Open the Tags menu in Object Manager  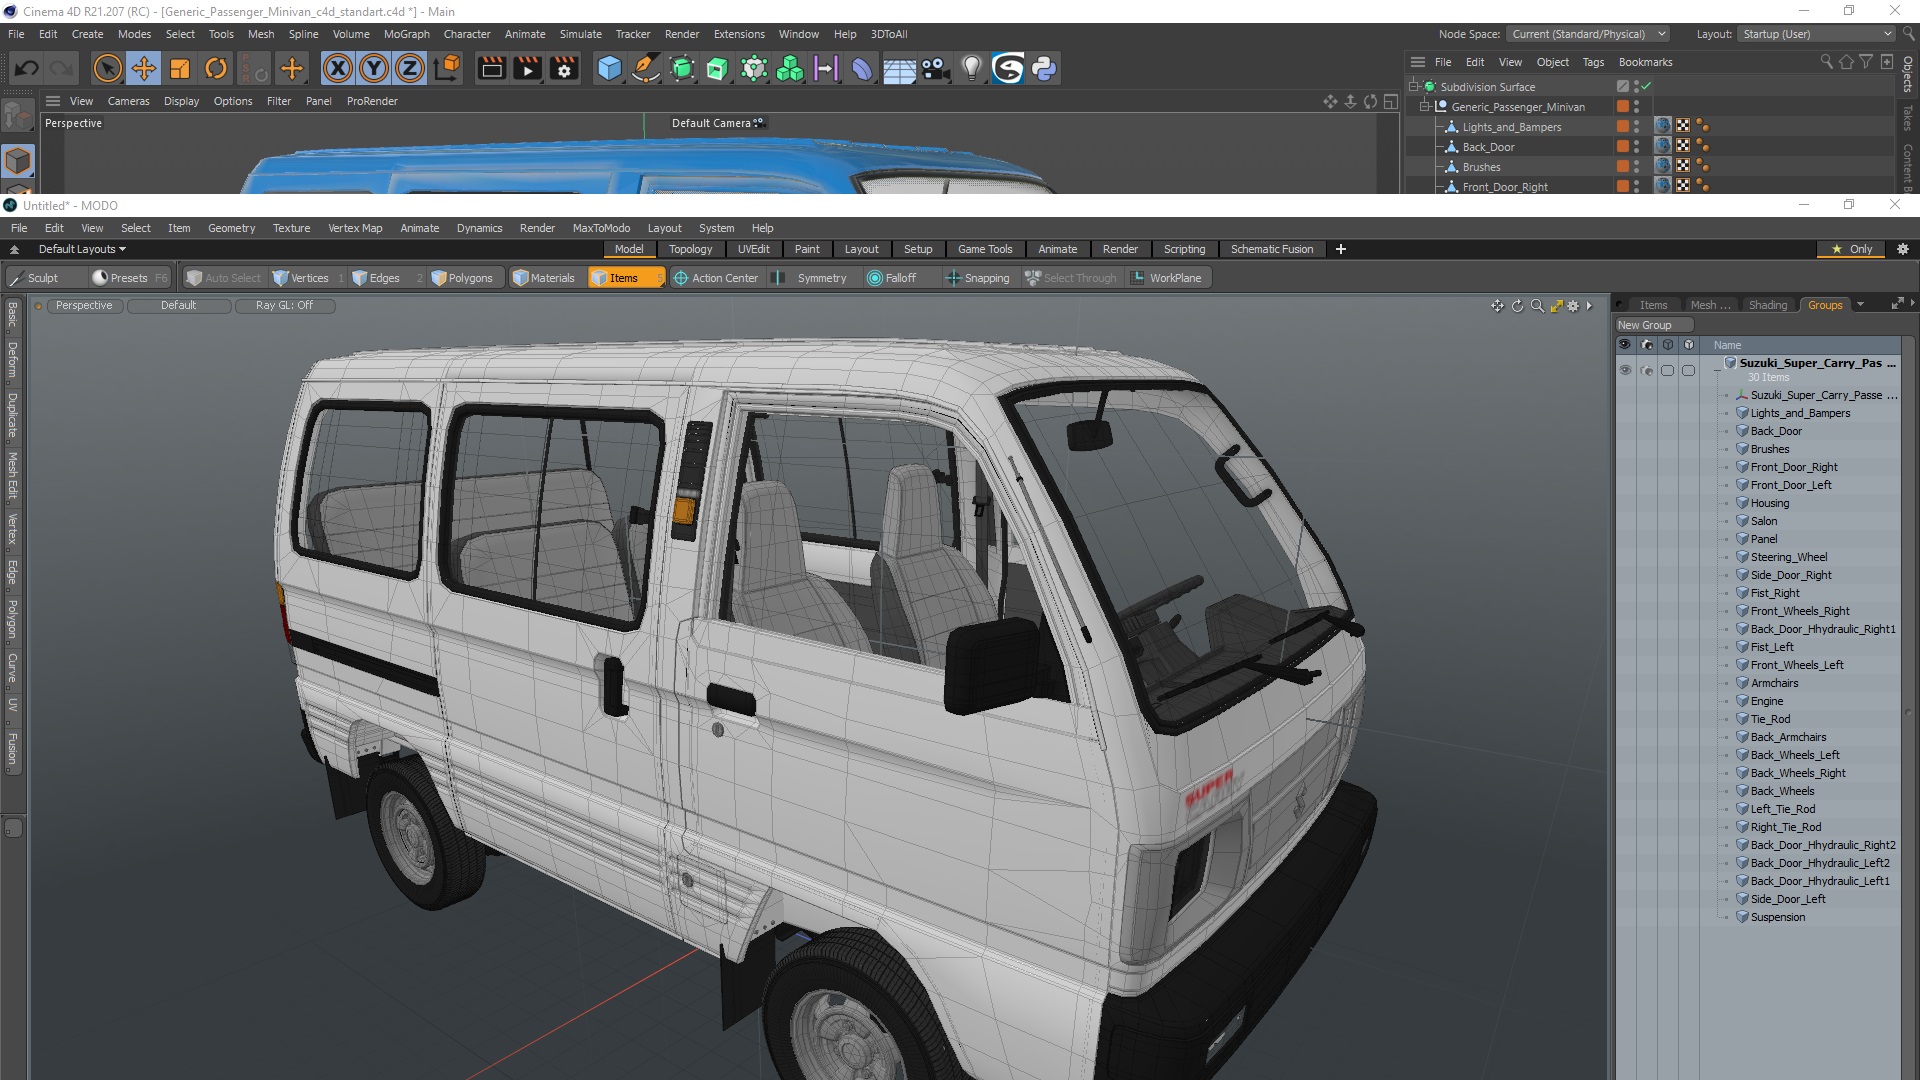1593,62
